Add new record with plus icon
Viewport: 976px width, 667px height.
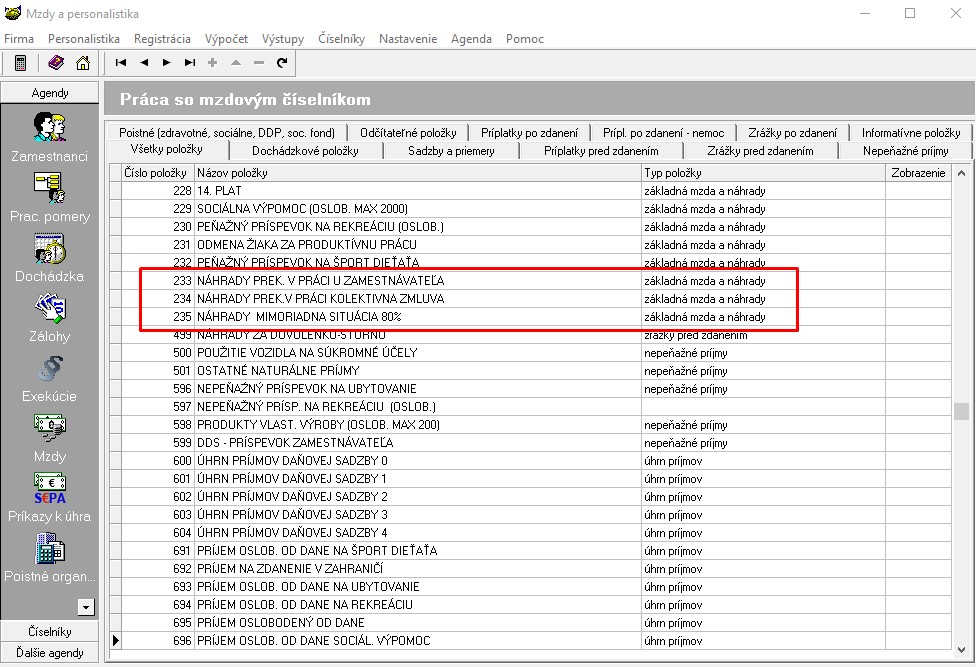coord(213,62)
